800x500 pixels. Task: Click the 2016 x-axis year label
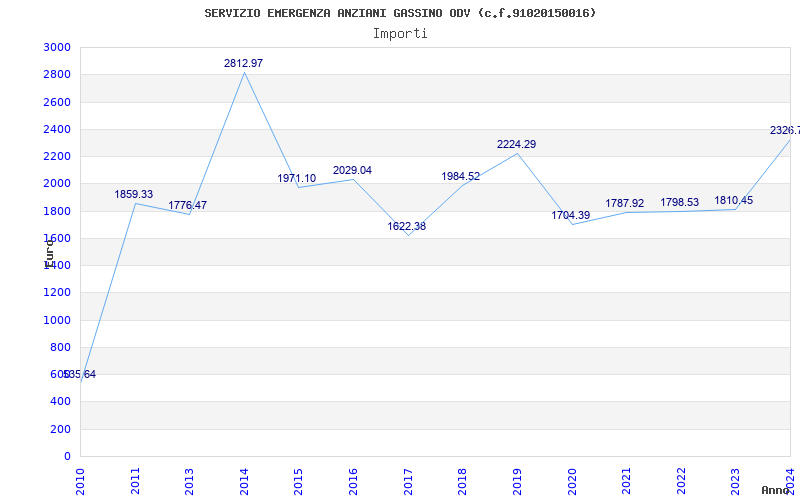tap(353, 481)
